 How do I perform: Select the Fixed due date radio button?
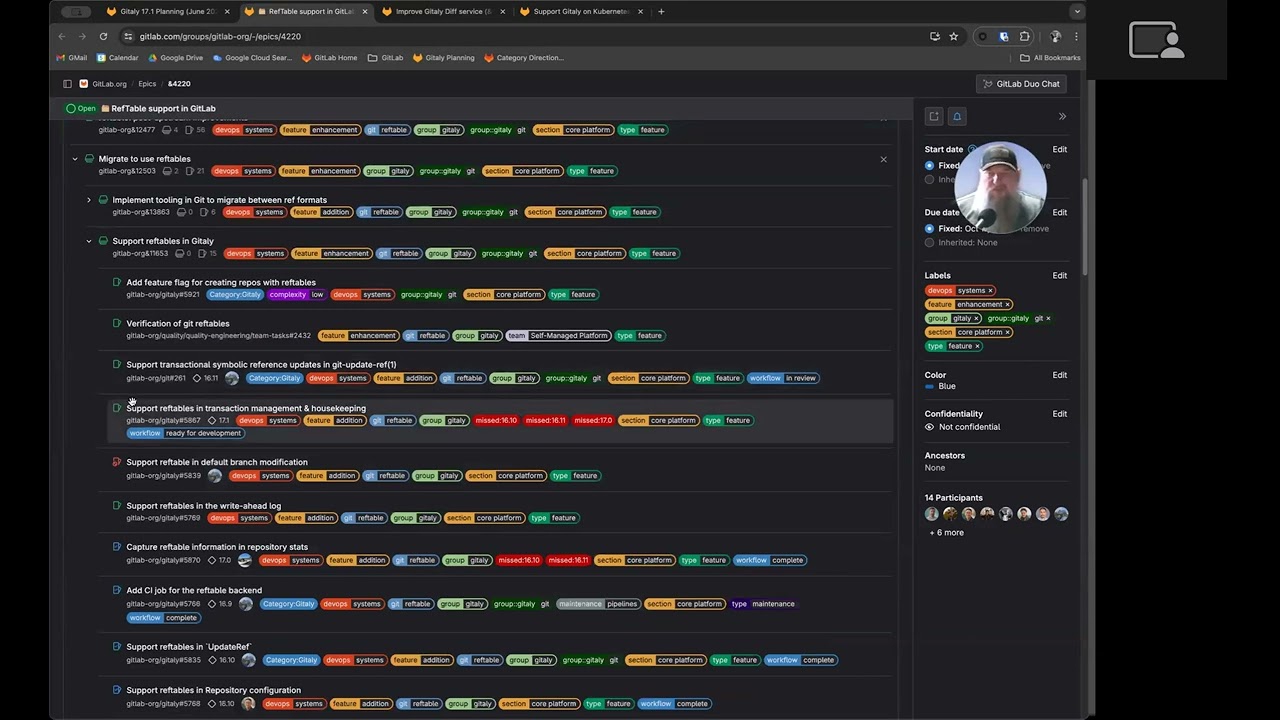pyautogui.click(x=930, y=229)
